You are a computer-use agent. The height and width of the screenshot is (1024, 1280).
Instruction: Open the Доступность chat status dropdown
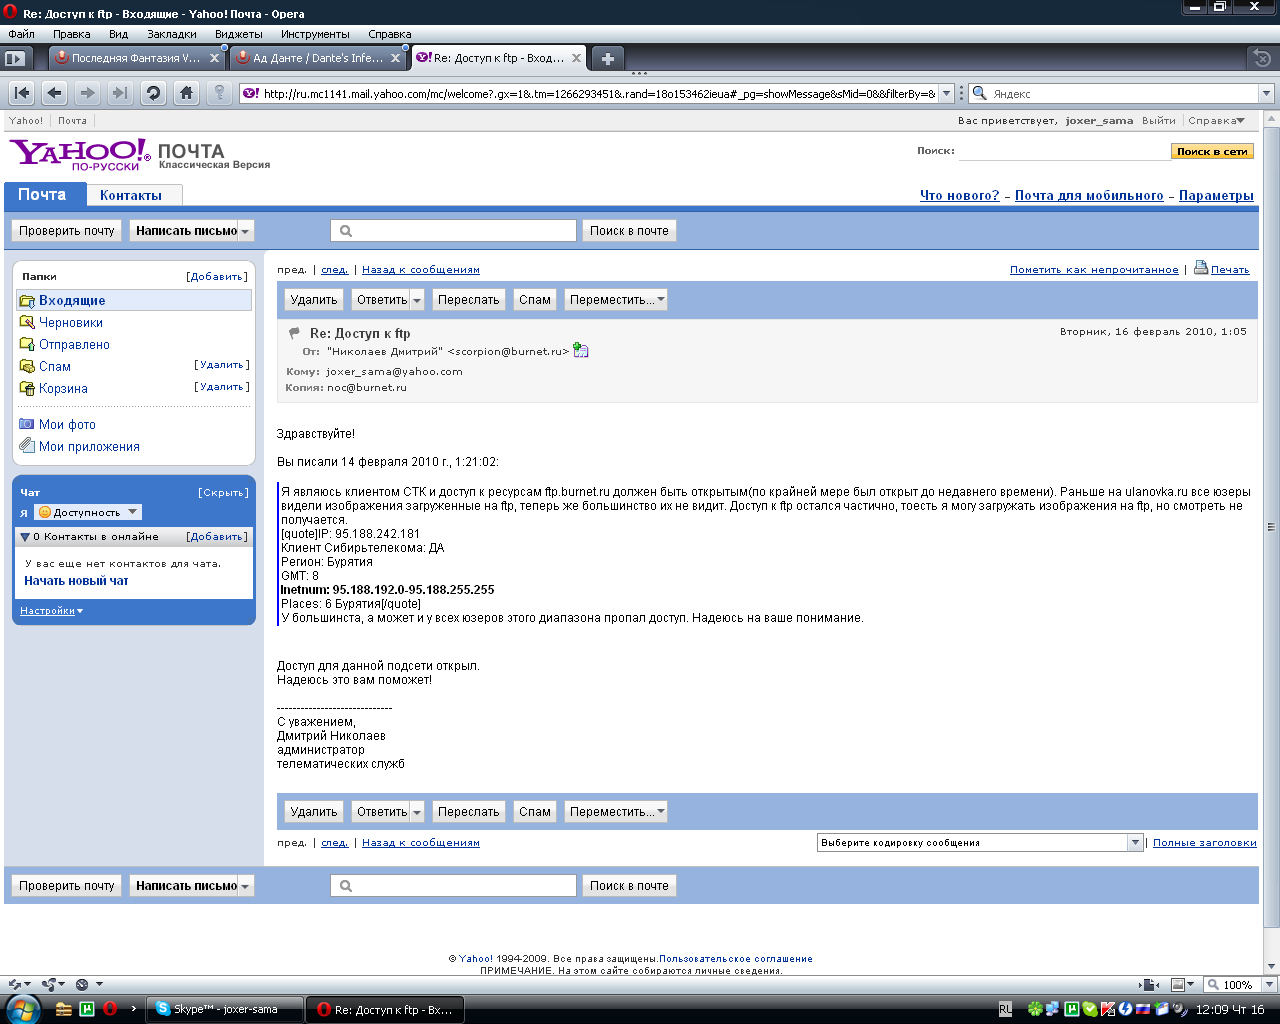tap(88, 512)
